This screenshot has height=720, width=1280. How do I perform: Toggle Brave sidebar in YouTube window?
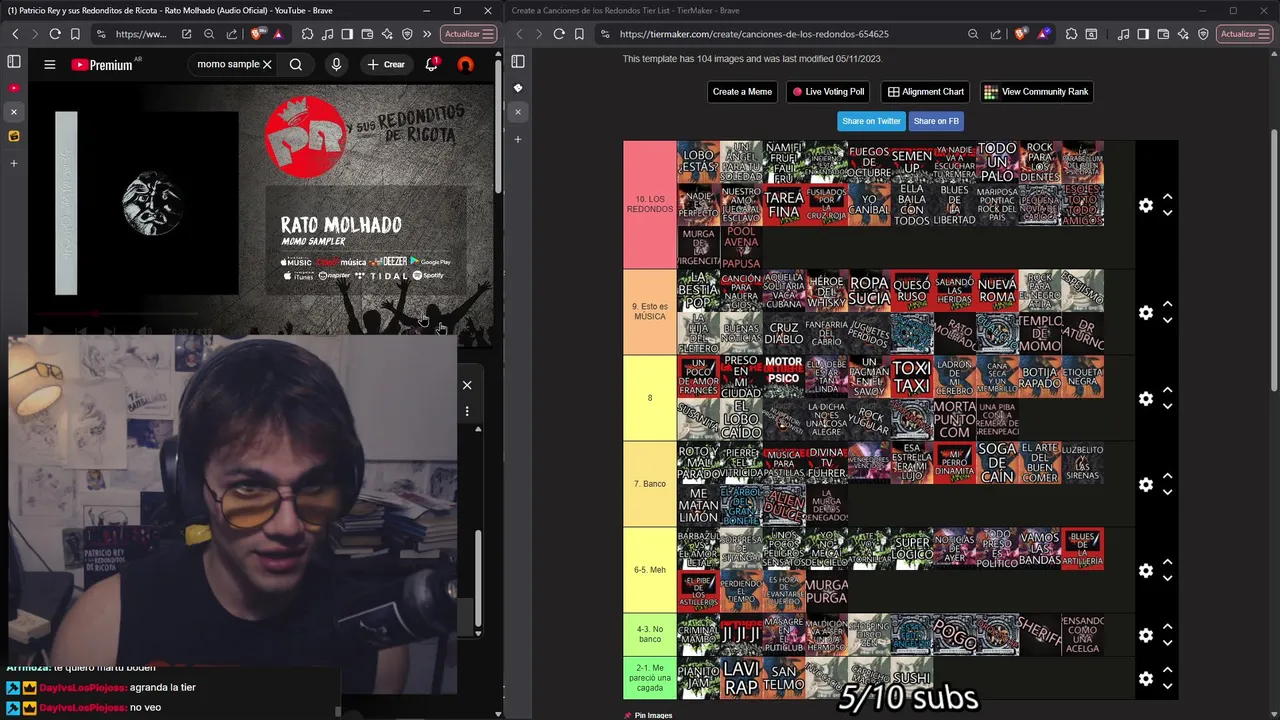347,34
